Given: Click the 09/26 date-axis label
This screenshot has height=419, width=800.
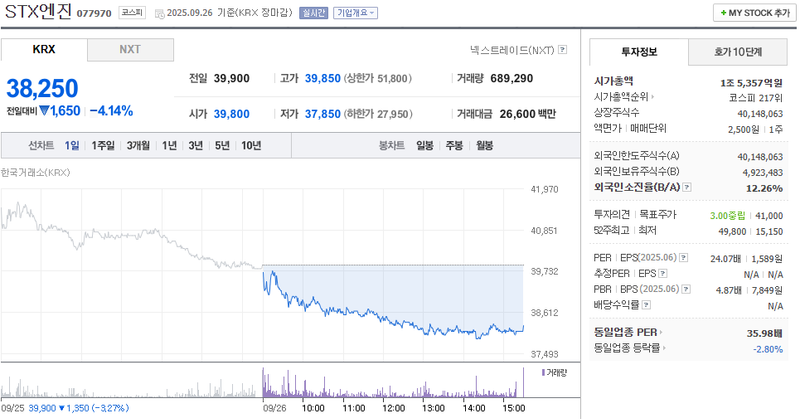Looking at the screenshot, I should (x=274, y=408).
